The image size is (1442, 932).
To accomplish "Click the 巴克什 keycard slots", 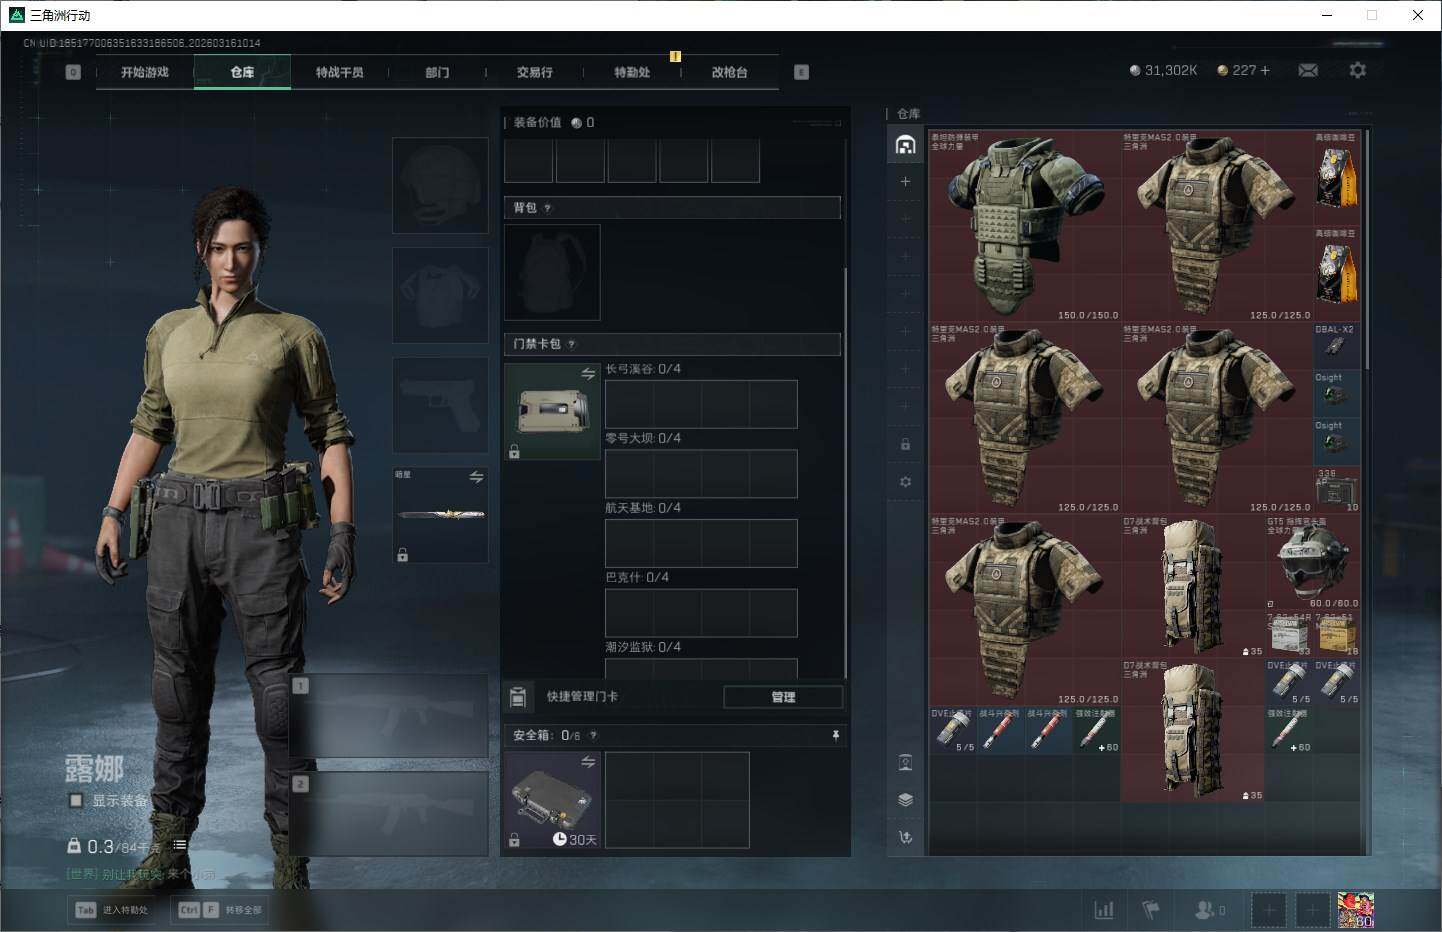I will [701, 613].
